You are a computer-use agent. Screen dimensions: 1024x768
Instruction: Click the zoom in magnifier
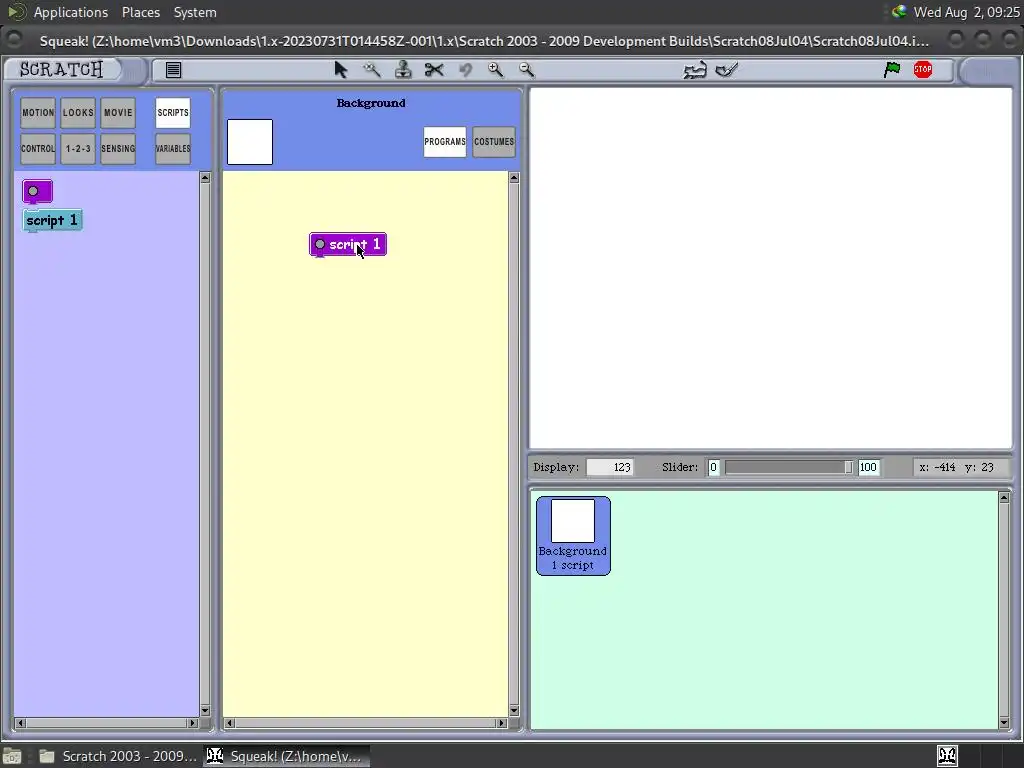(x=496, y=70)
